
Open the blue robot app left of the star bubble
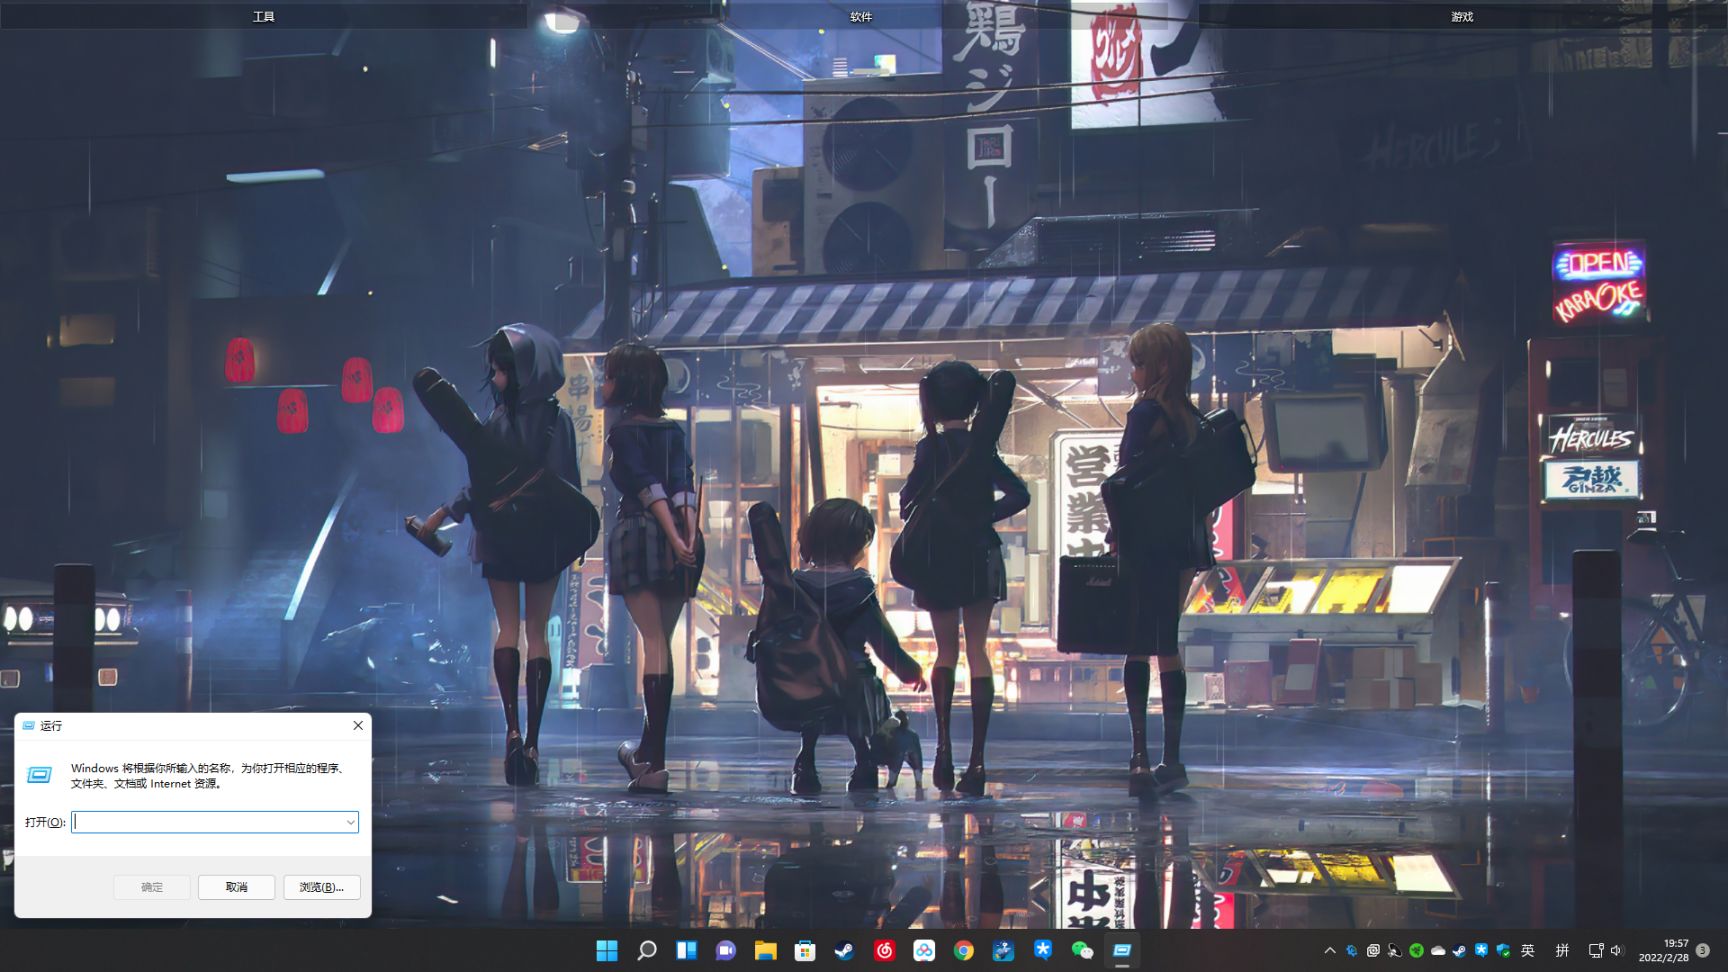(1003, 950)
